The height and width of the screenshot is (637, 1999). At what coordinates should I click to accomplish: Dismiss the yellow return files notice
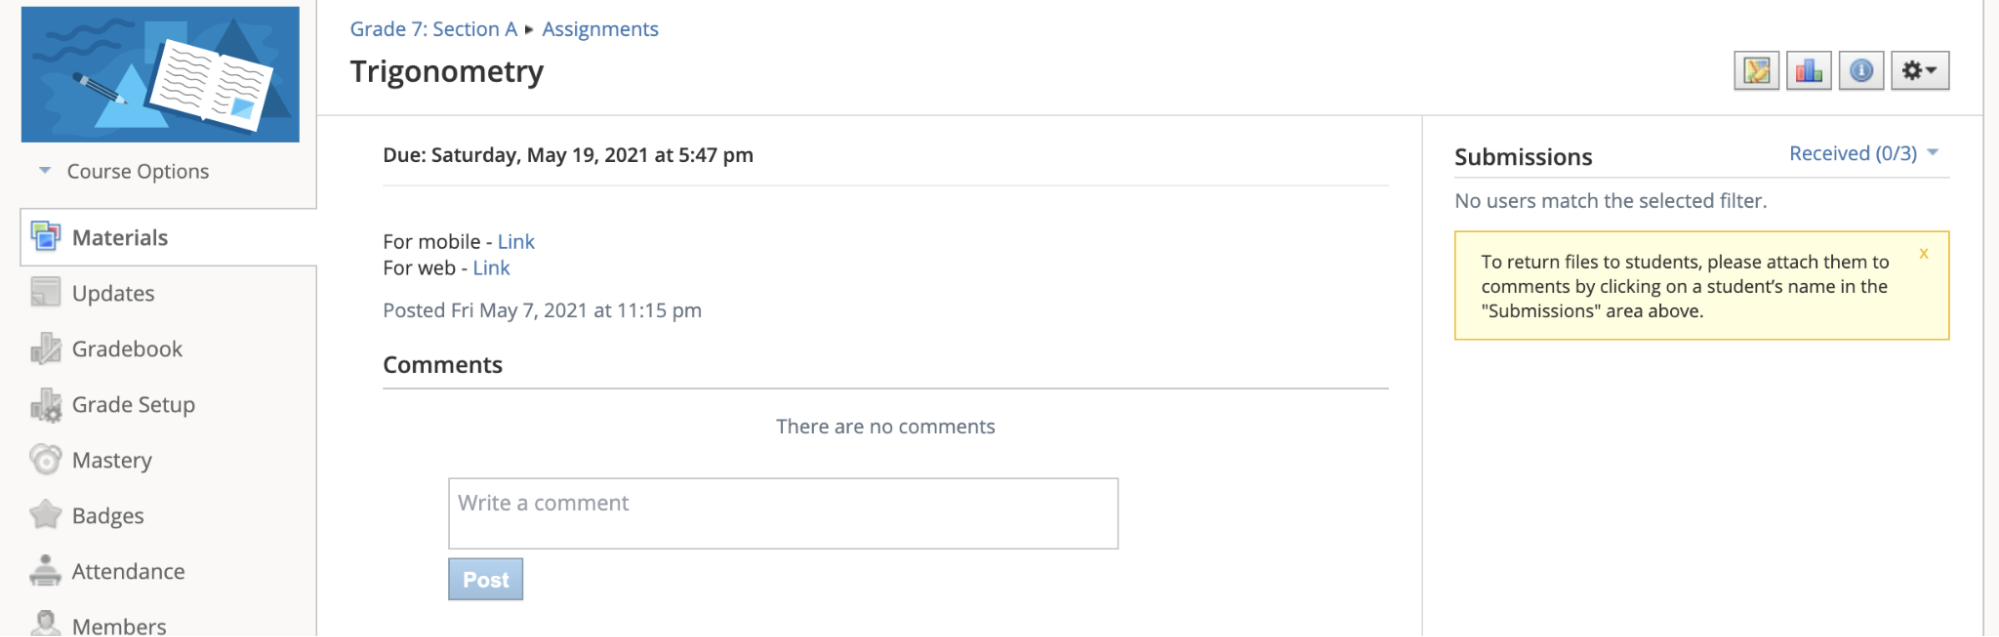[1923, 254]
